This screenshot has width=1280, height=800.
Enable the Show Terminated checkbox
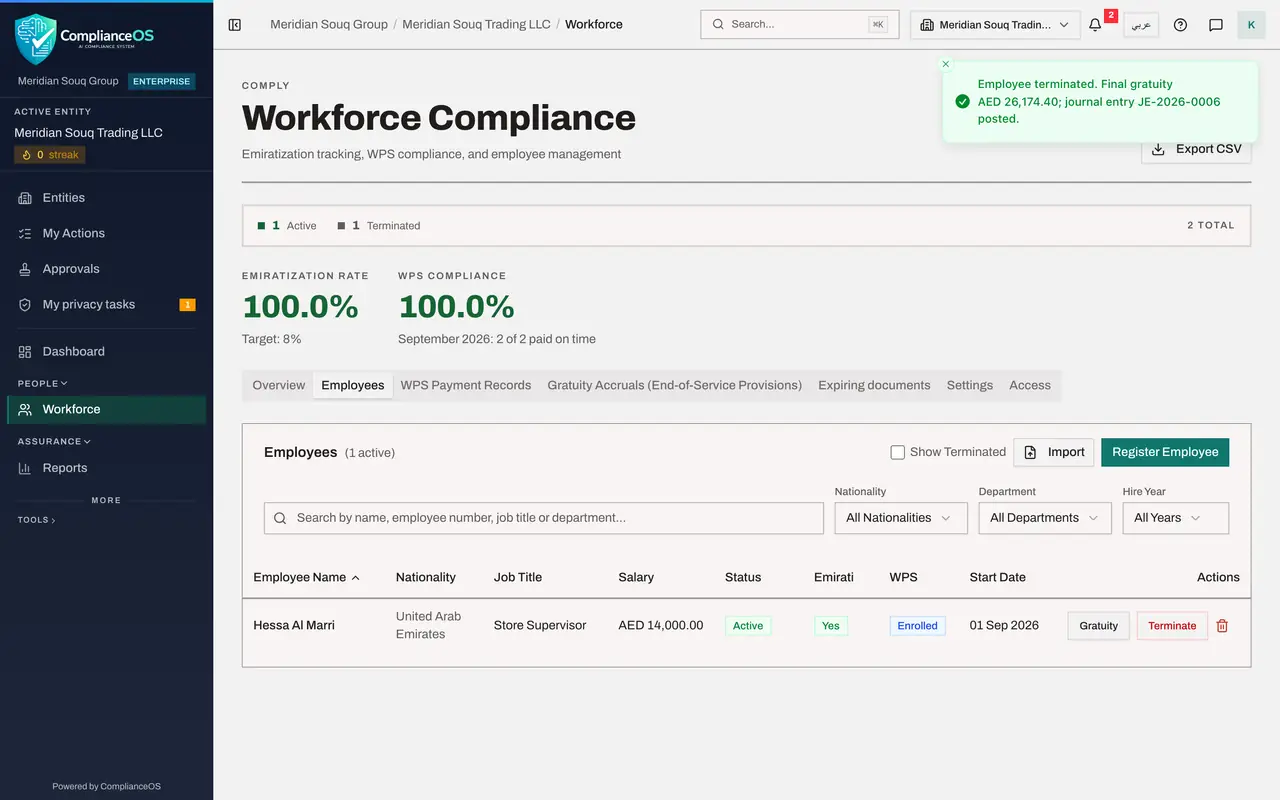pos(898,452)
